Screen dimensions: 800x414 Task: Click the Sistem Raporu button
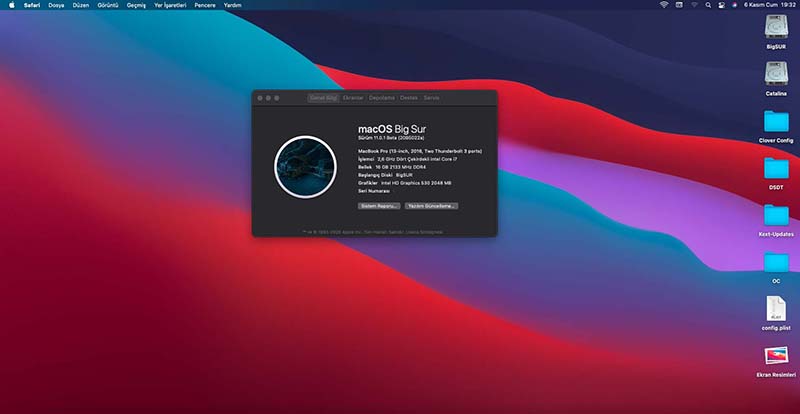click(x=379, y=205)
